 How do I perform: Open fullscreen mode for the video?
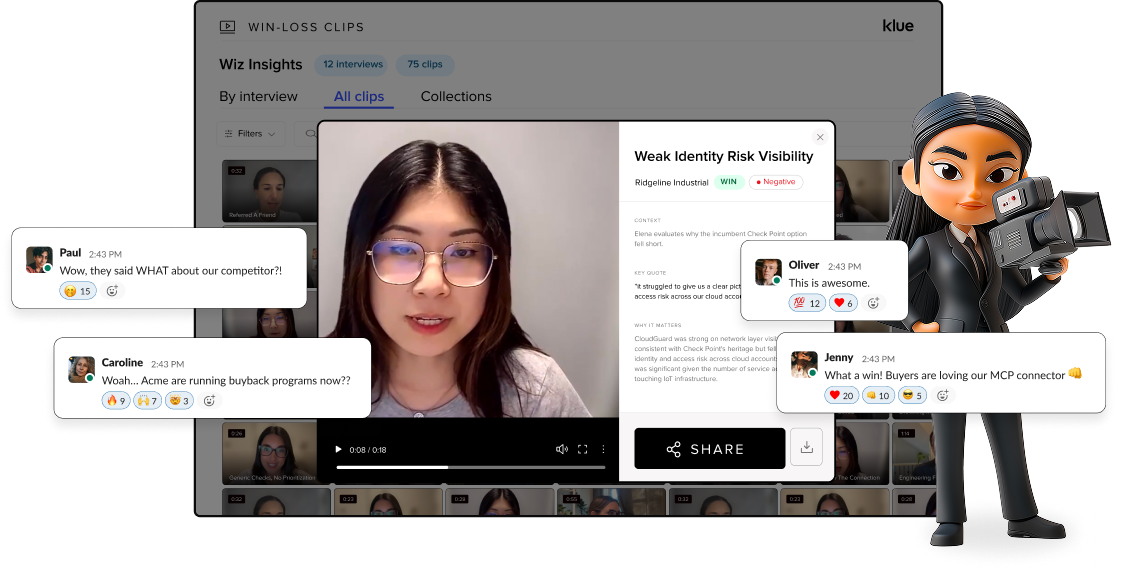pyautogui.click(x=582, y=450)
